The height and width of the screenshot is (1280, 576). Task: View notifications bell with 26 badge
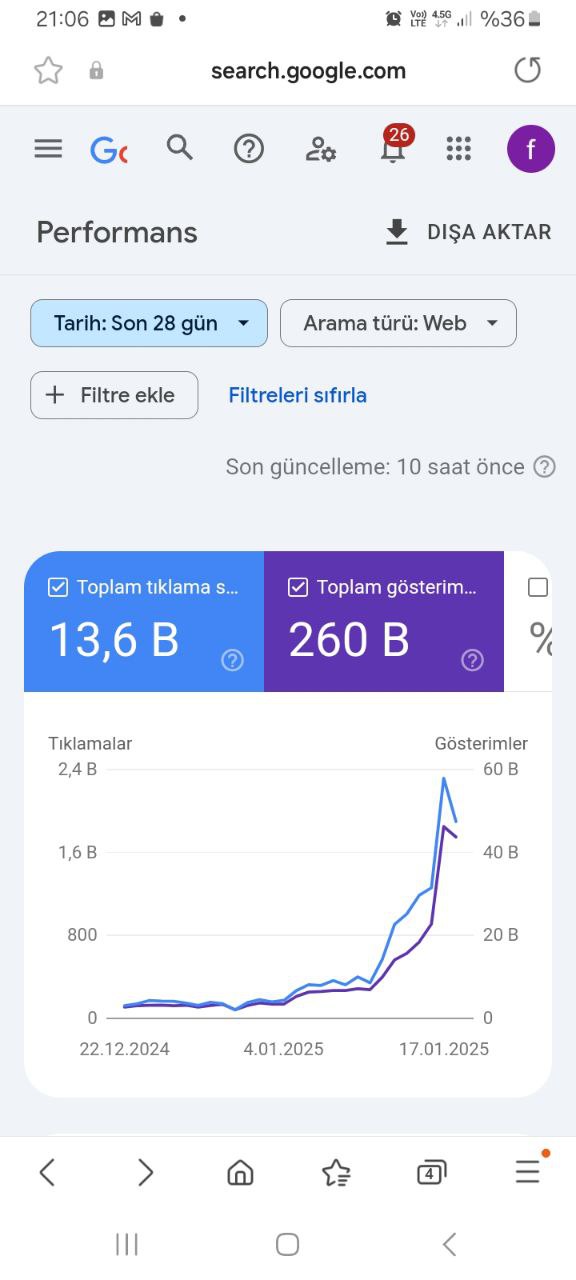[394, 145]
